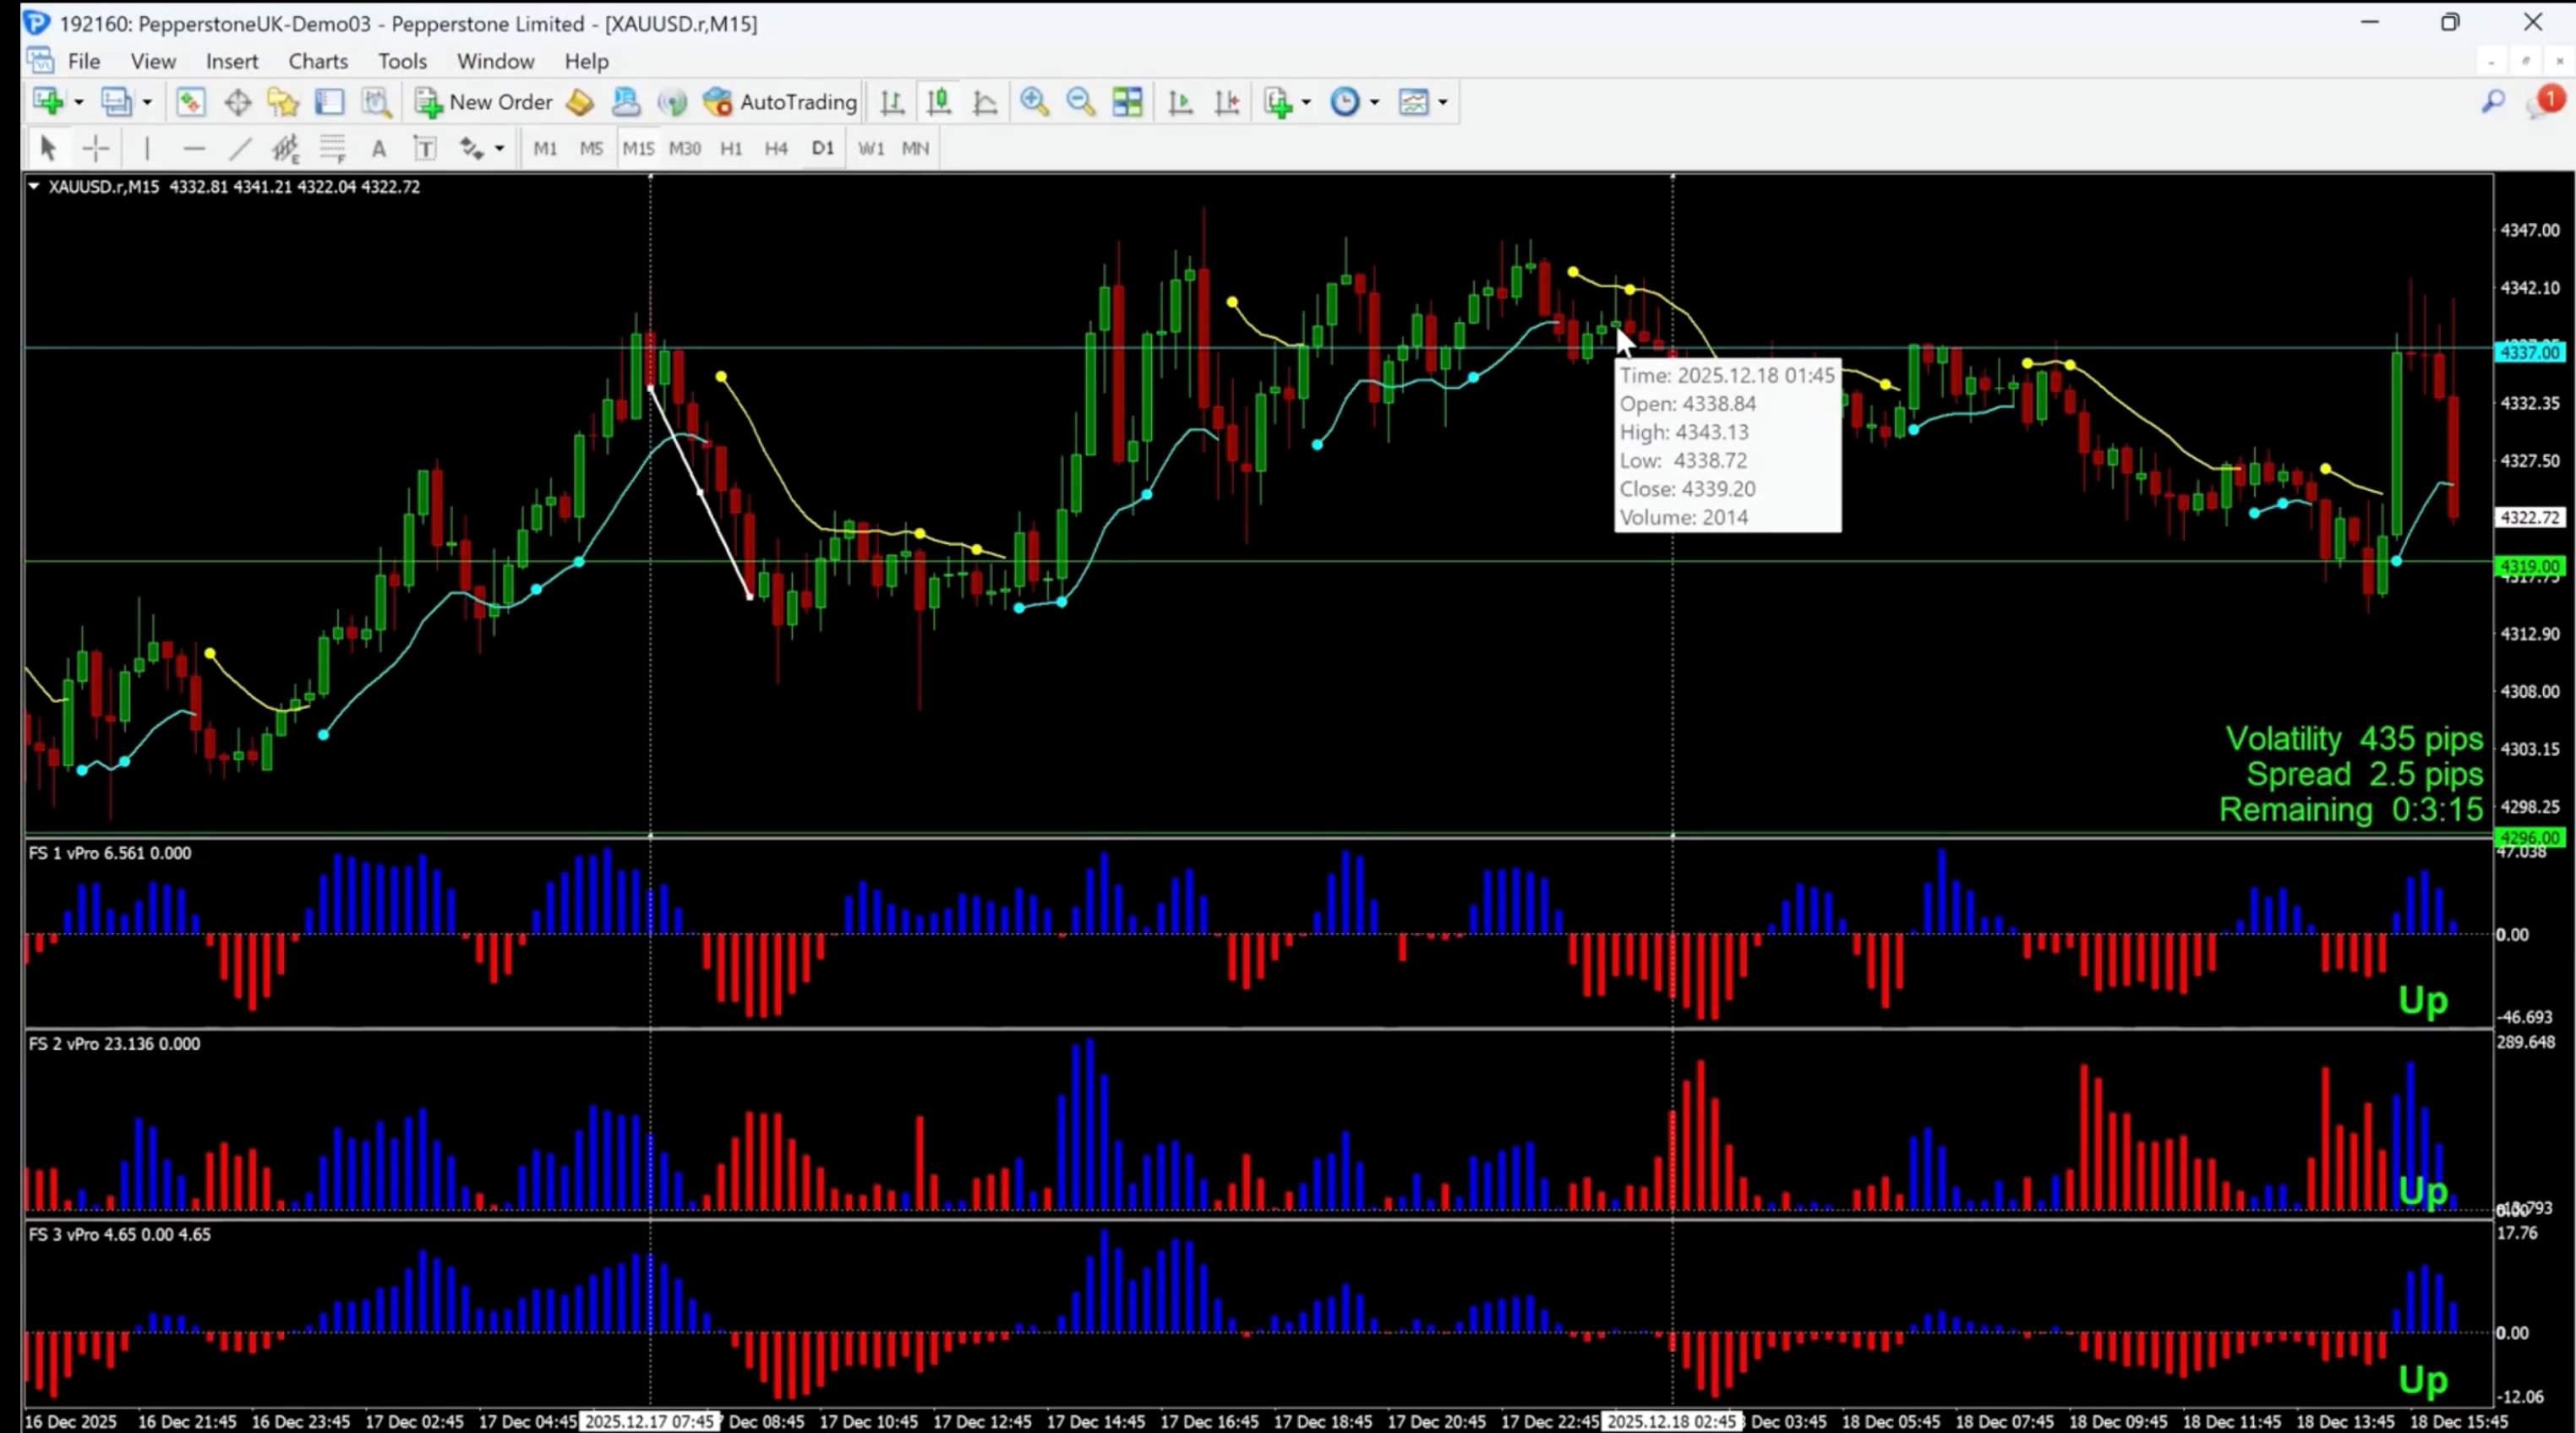Zoom in on the chart
This screenshot has height=1433, width=2576.
(x=1035, y=101)
